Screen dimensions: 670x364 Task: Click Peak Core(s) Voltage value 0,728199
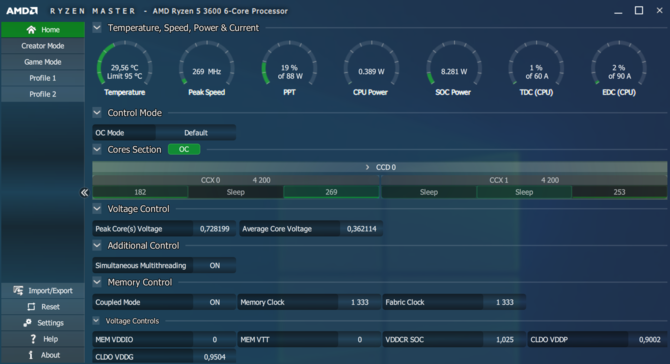click(x=215, y=229)
